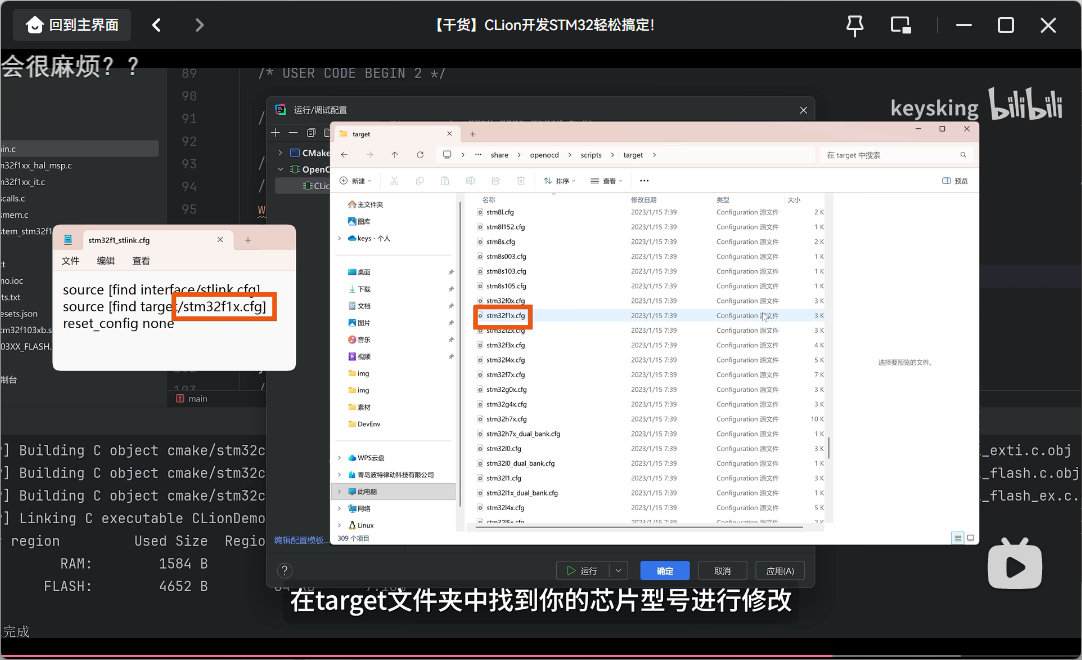Click the file list vertical scrollbar

(x=828, y=448)
